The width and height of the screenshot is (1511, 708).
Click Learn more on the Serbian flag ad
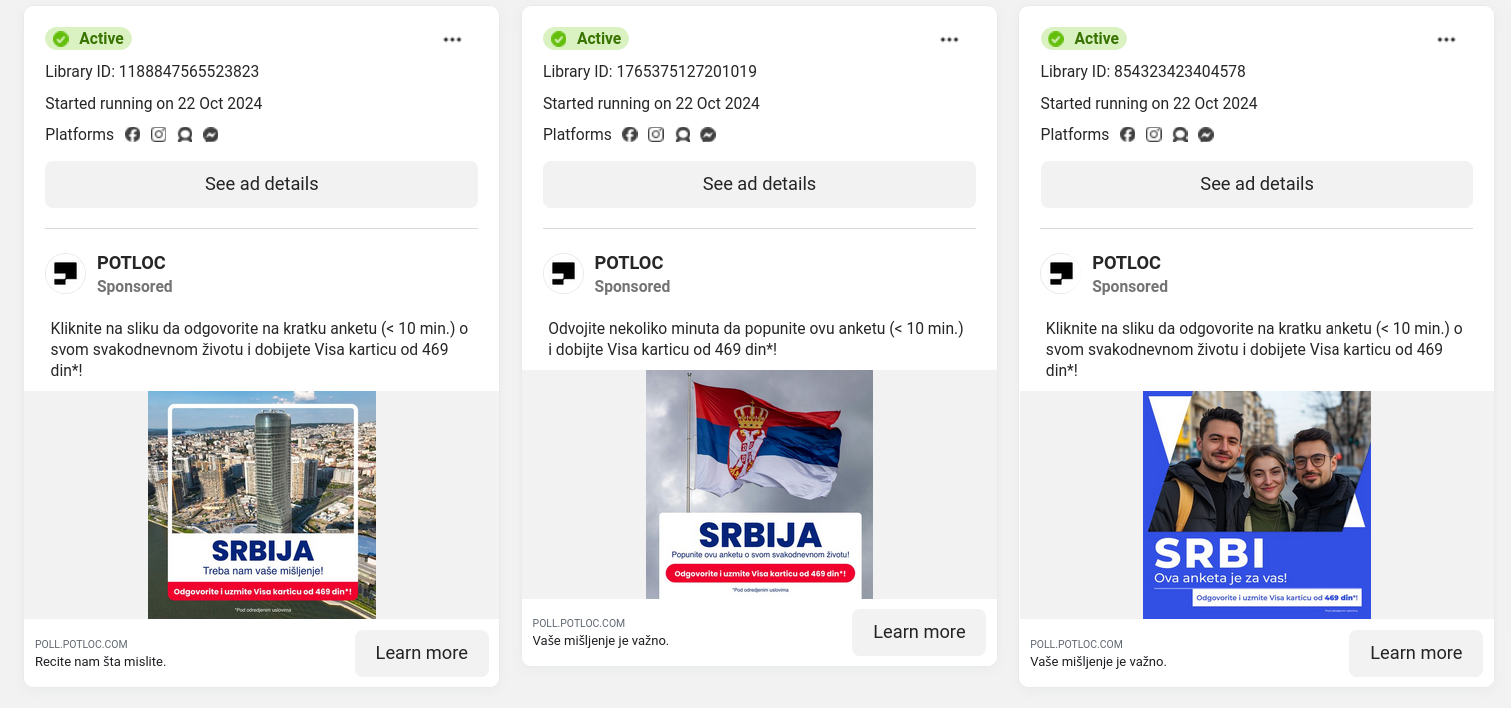click(919, 632)
